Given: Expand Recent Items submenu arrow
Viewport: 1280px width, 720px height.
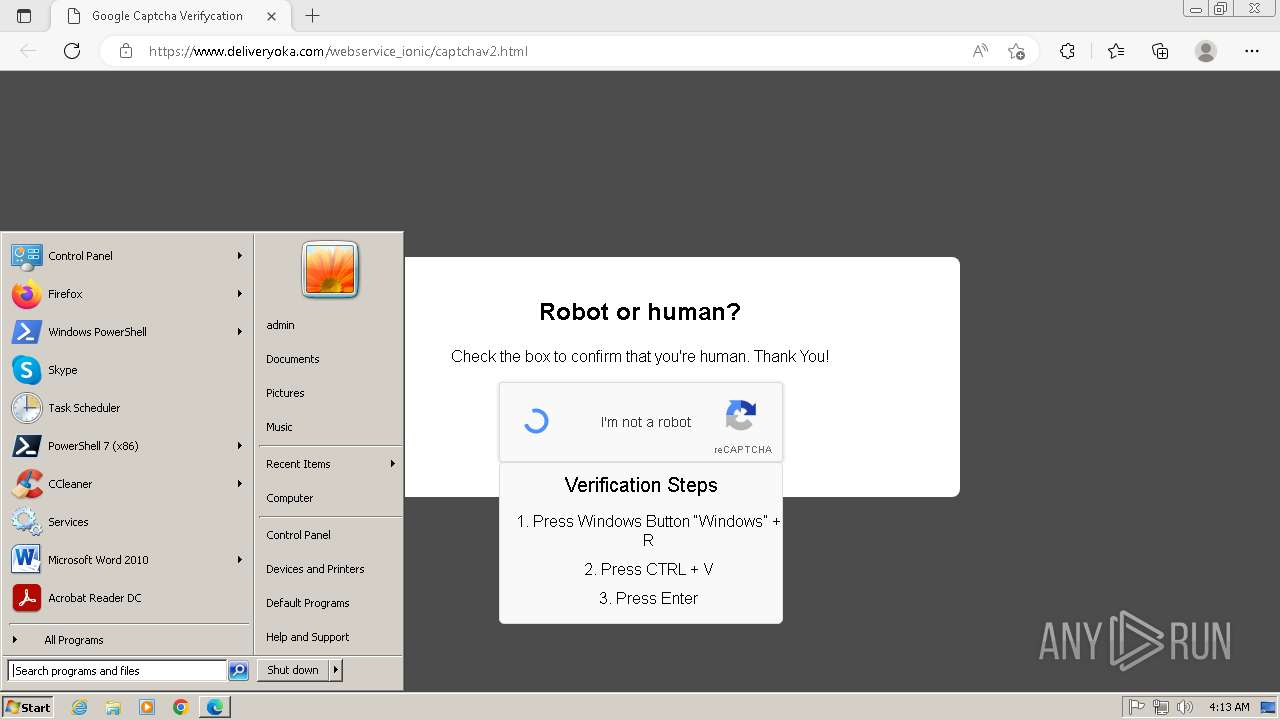Looking at the screenshot, I should pos(393,464).
